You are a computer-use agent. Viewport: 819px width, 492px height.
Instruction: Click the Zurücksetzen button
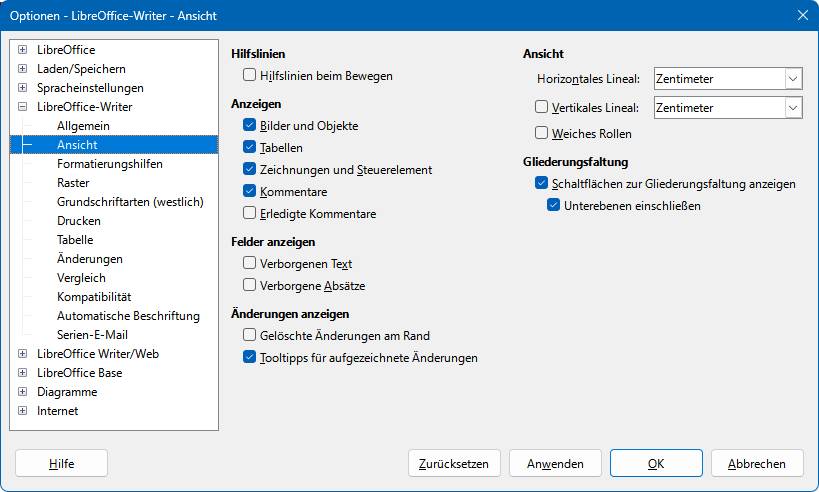(454, 463)
